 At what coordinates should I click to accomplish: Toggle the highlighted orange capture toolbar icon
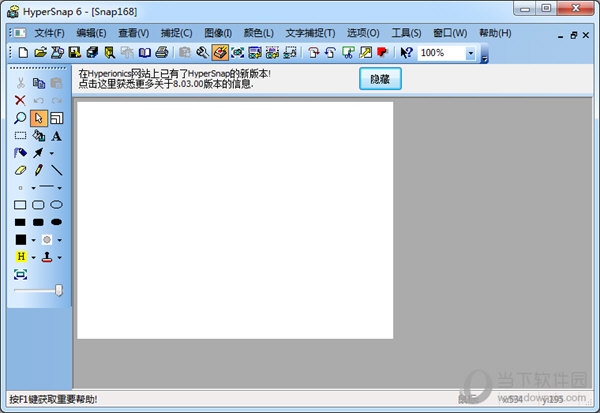[x=220, y=52]
